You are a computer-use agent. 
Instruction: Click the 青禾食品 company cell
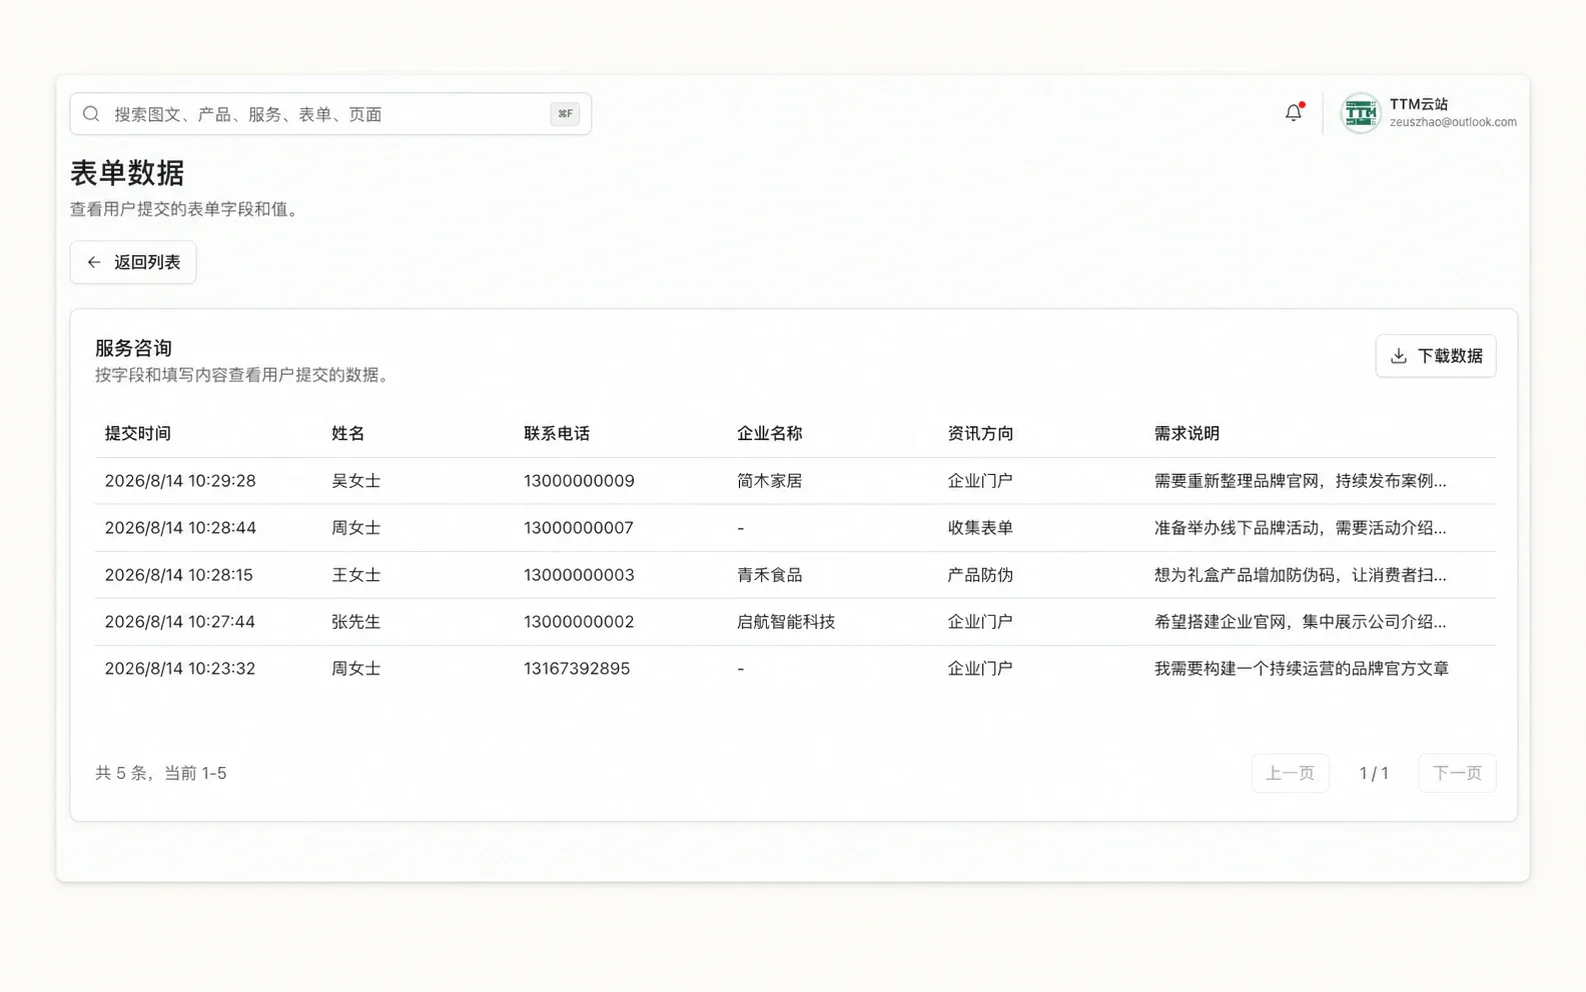click(769, 575)
